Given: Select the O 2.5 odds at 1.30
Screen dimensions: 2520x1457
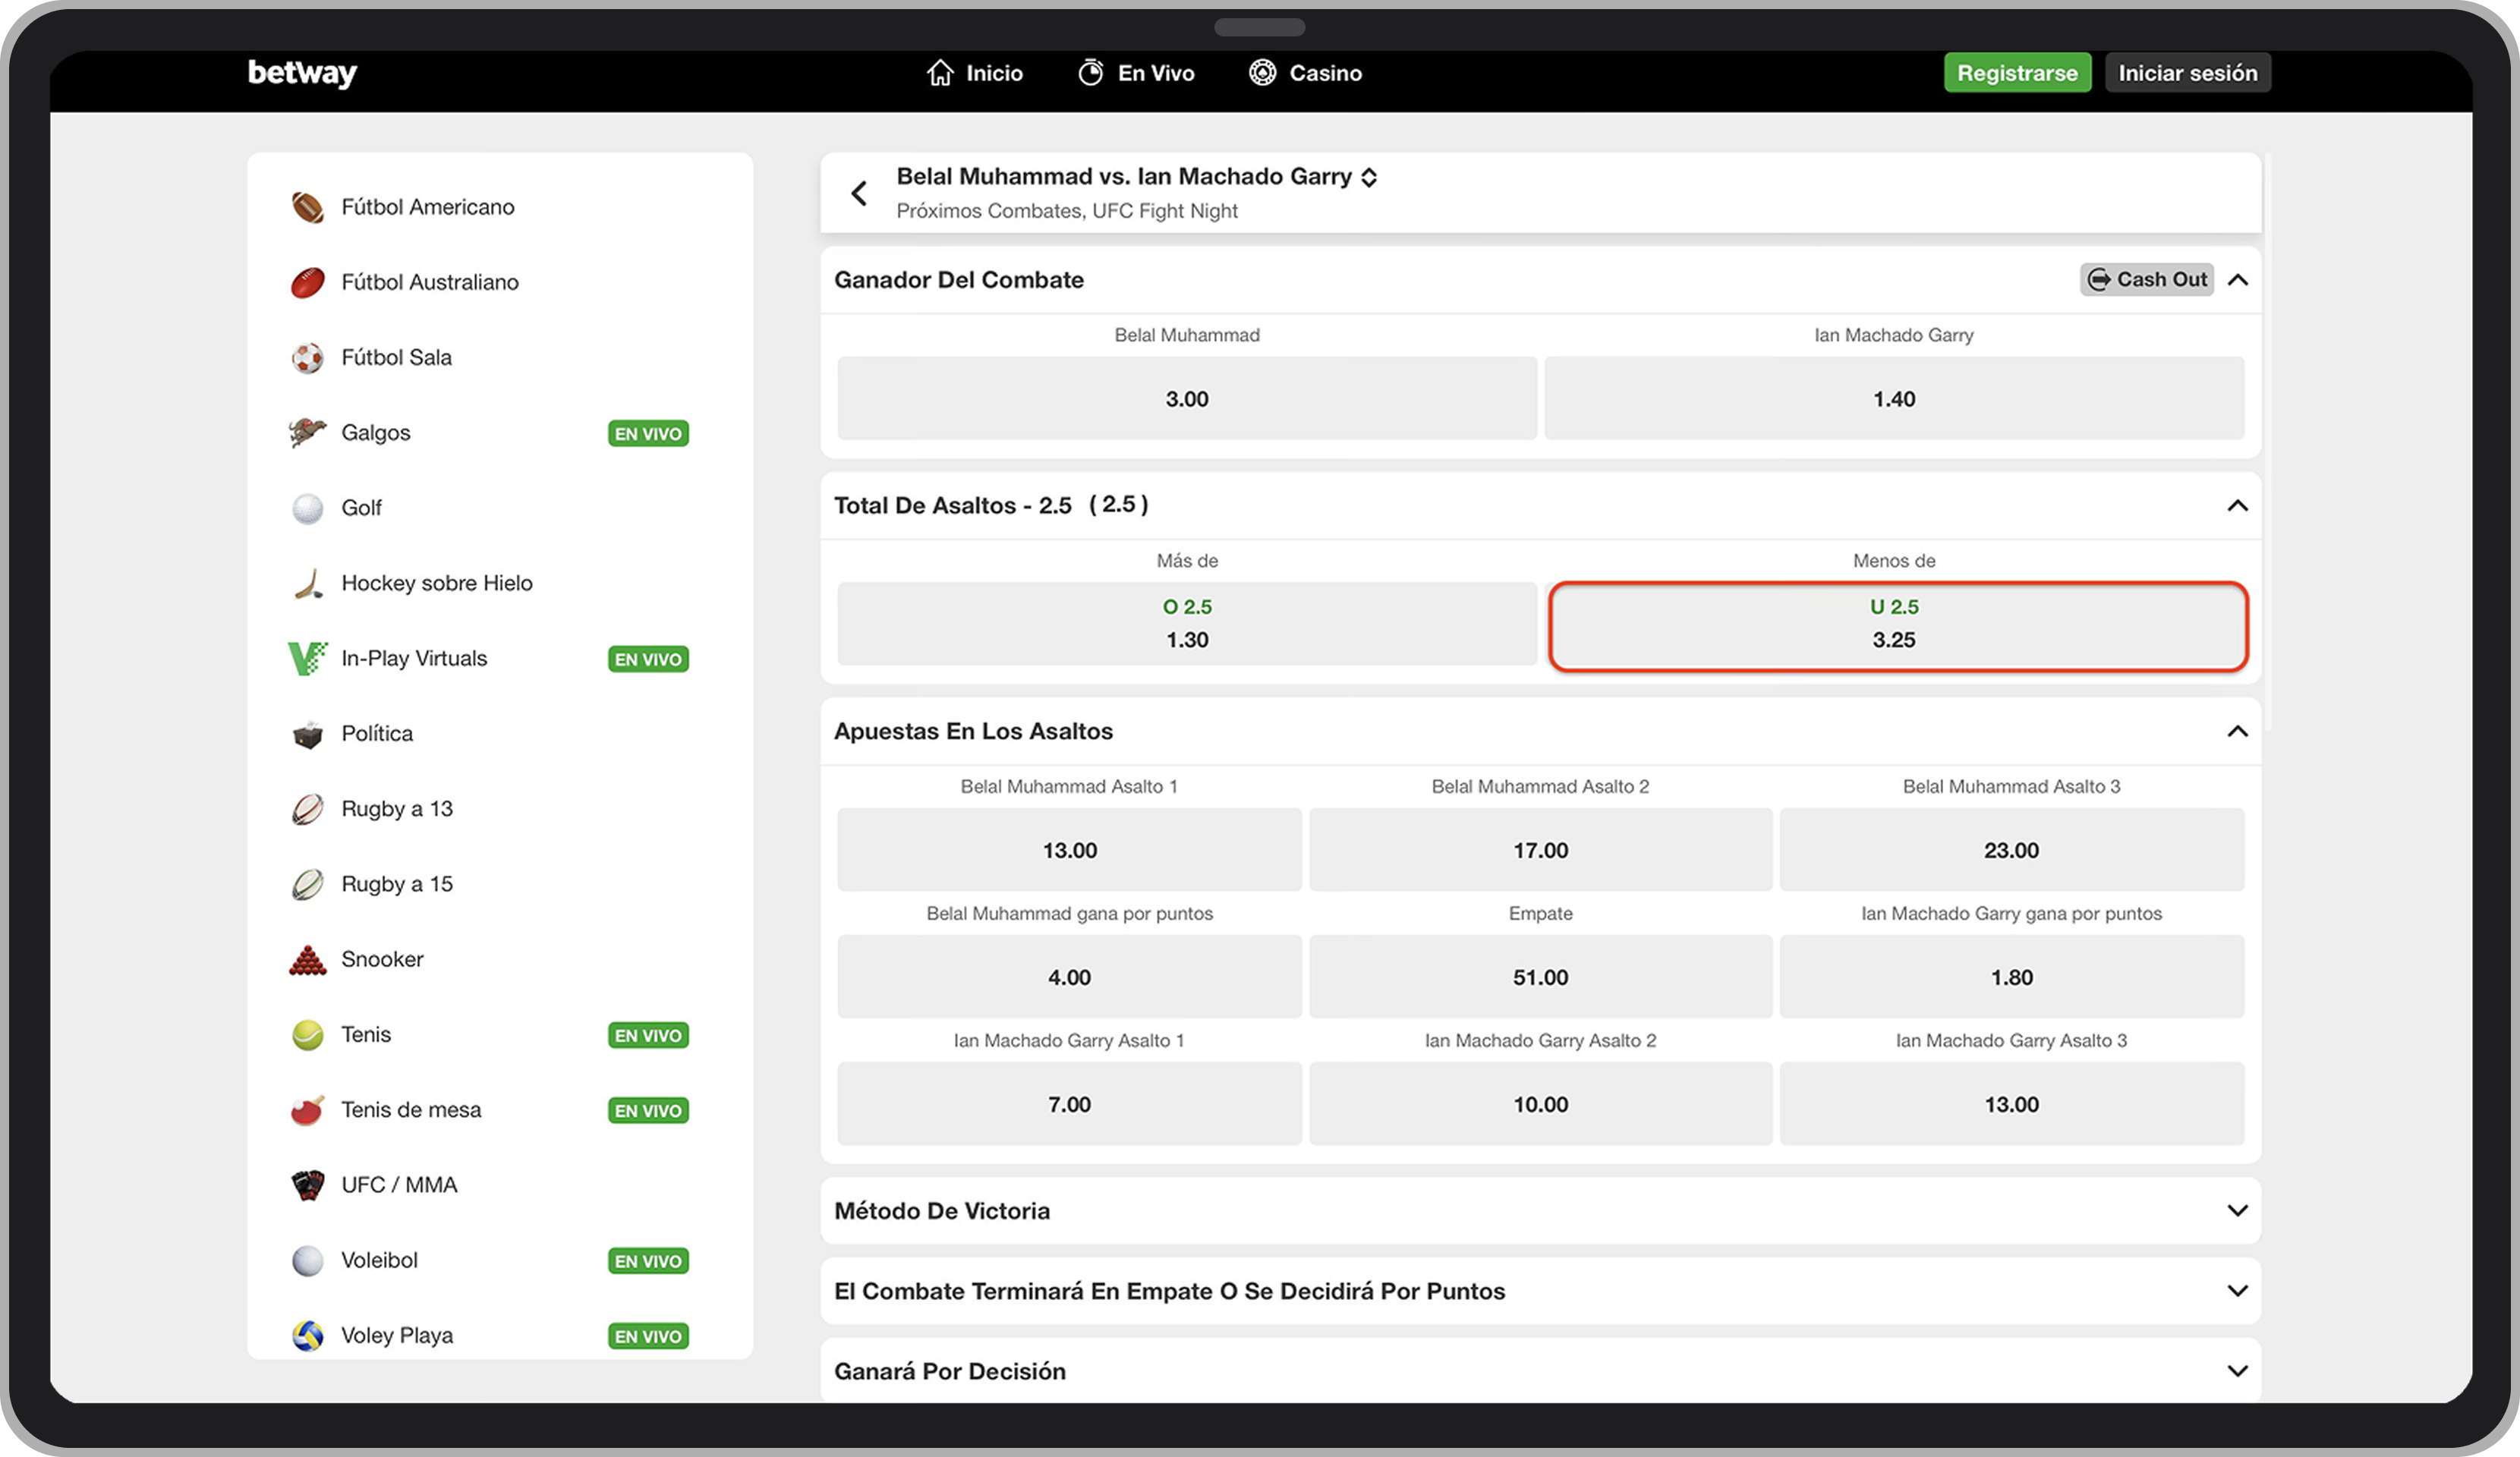Looking at the screenshot, I should 1186,623.
